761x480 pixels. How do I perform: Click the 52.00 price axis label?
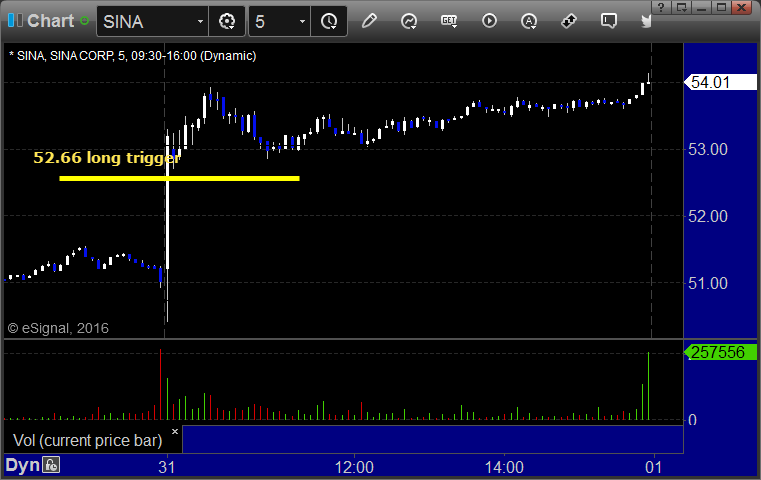click(708, 216)
